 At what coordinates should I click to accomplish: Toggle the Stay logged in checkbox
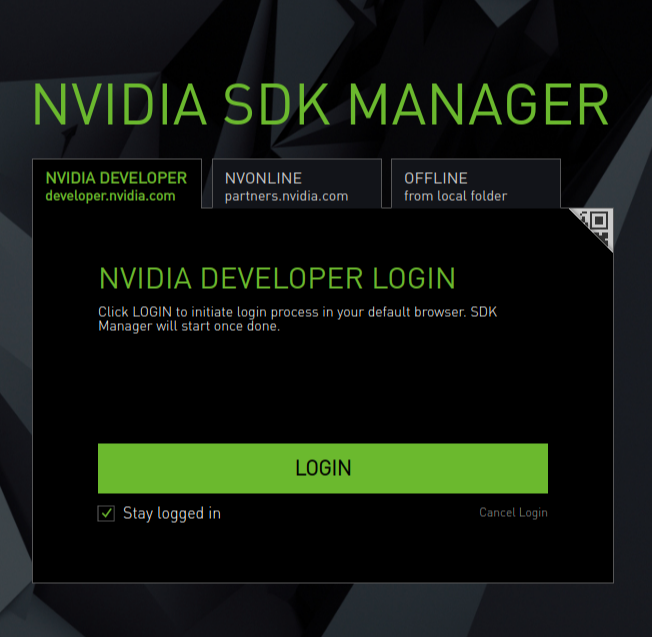pos(106,514)
